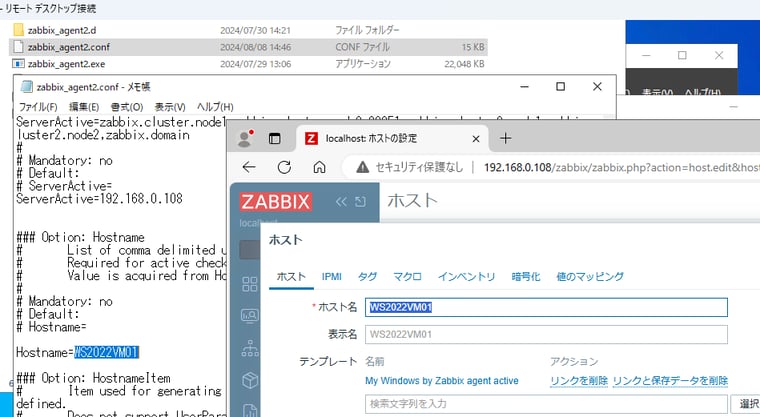
Task: Switch to the ホスト tab in host dialog
Action: tap(291, 277)
